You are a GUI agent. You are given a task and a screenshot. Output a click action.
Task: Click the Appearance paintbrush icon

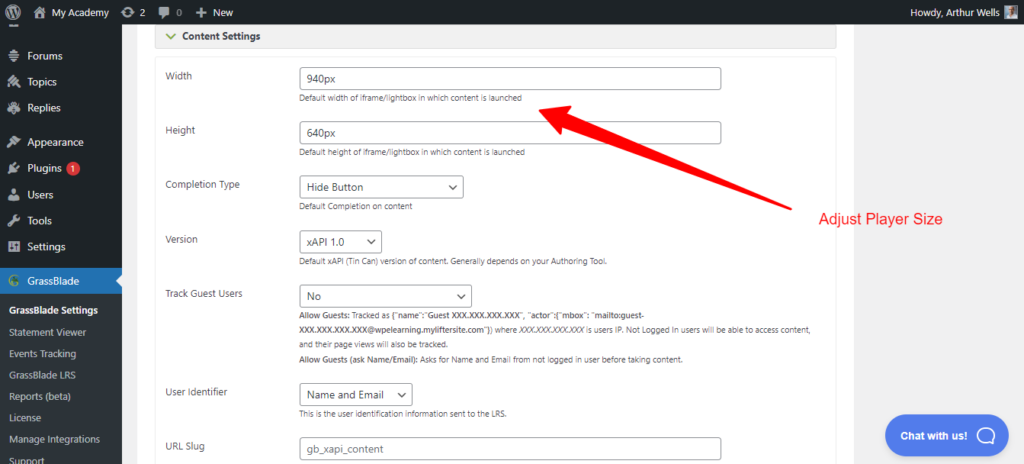[x=14, y=142]
